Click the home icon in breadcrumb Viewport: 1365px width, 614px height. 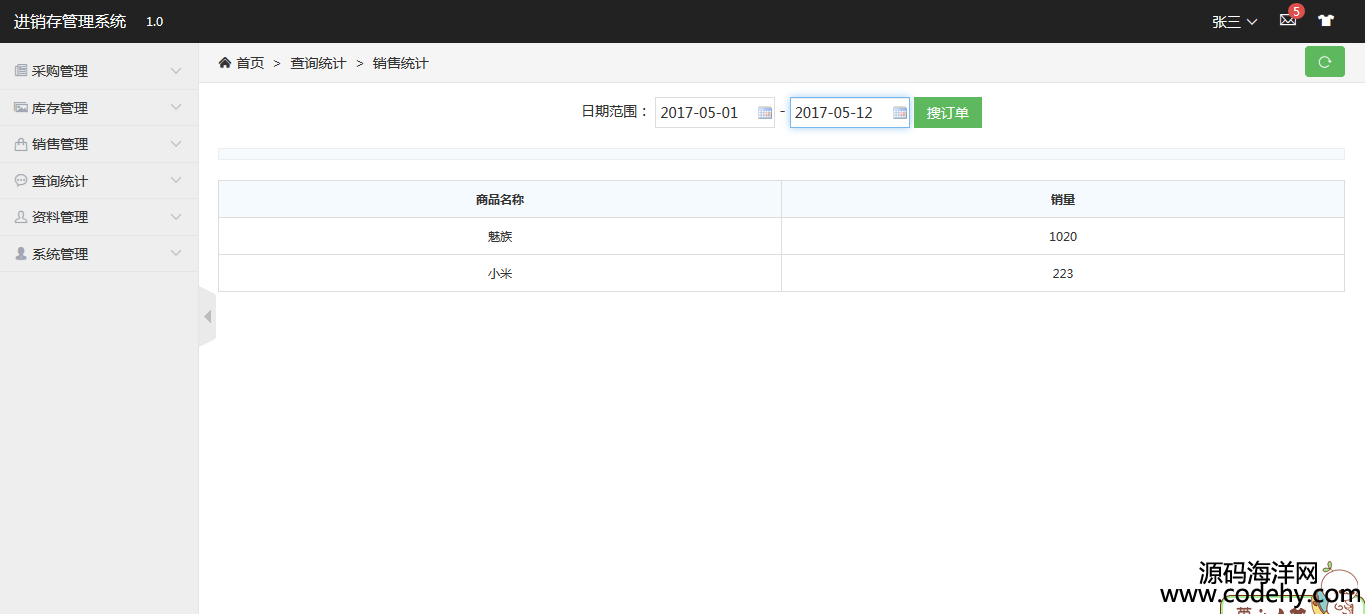pos(225,63)
